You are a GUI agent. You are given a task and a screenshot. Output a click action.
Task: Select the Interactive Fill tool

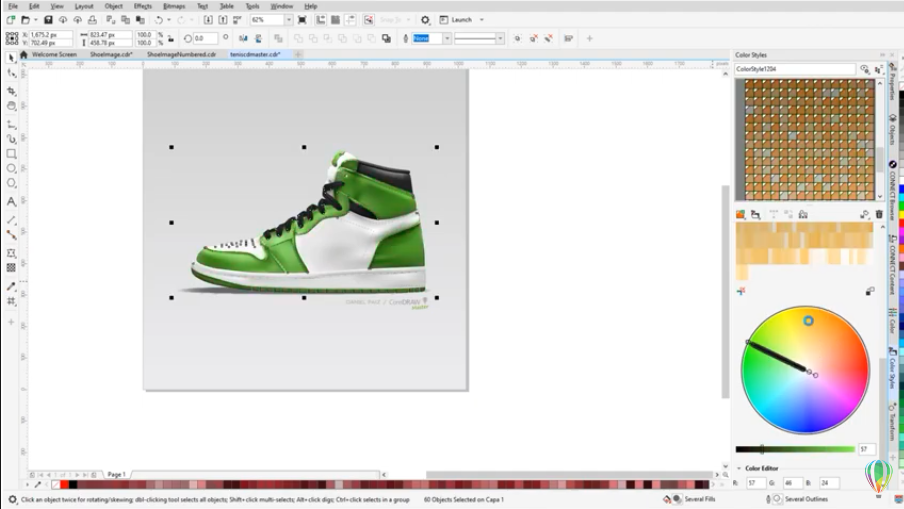(x=11, y=301)
